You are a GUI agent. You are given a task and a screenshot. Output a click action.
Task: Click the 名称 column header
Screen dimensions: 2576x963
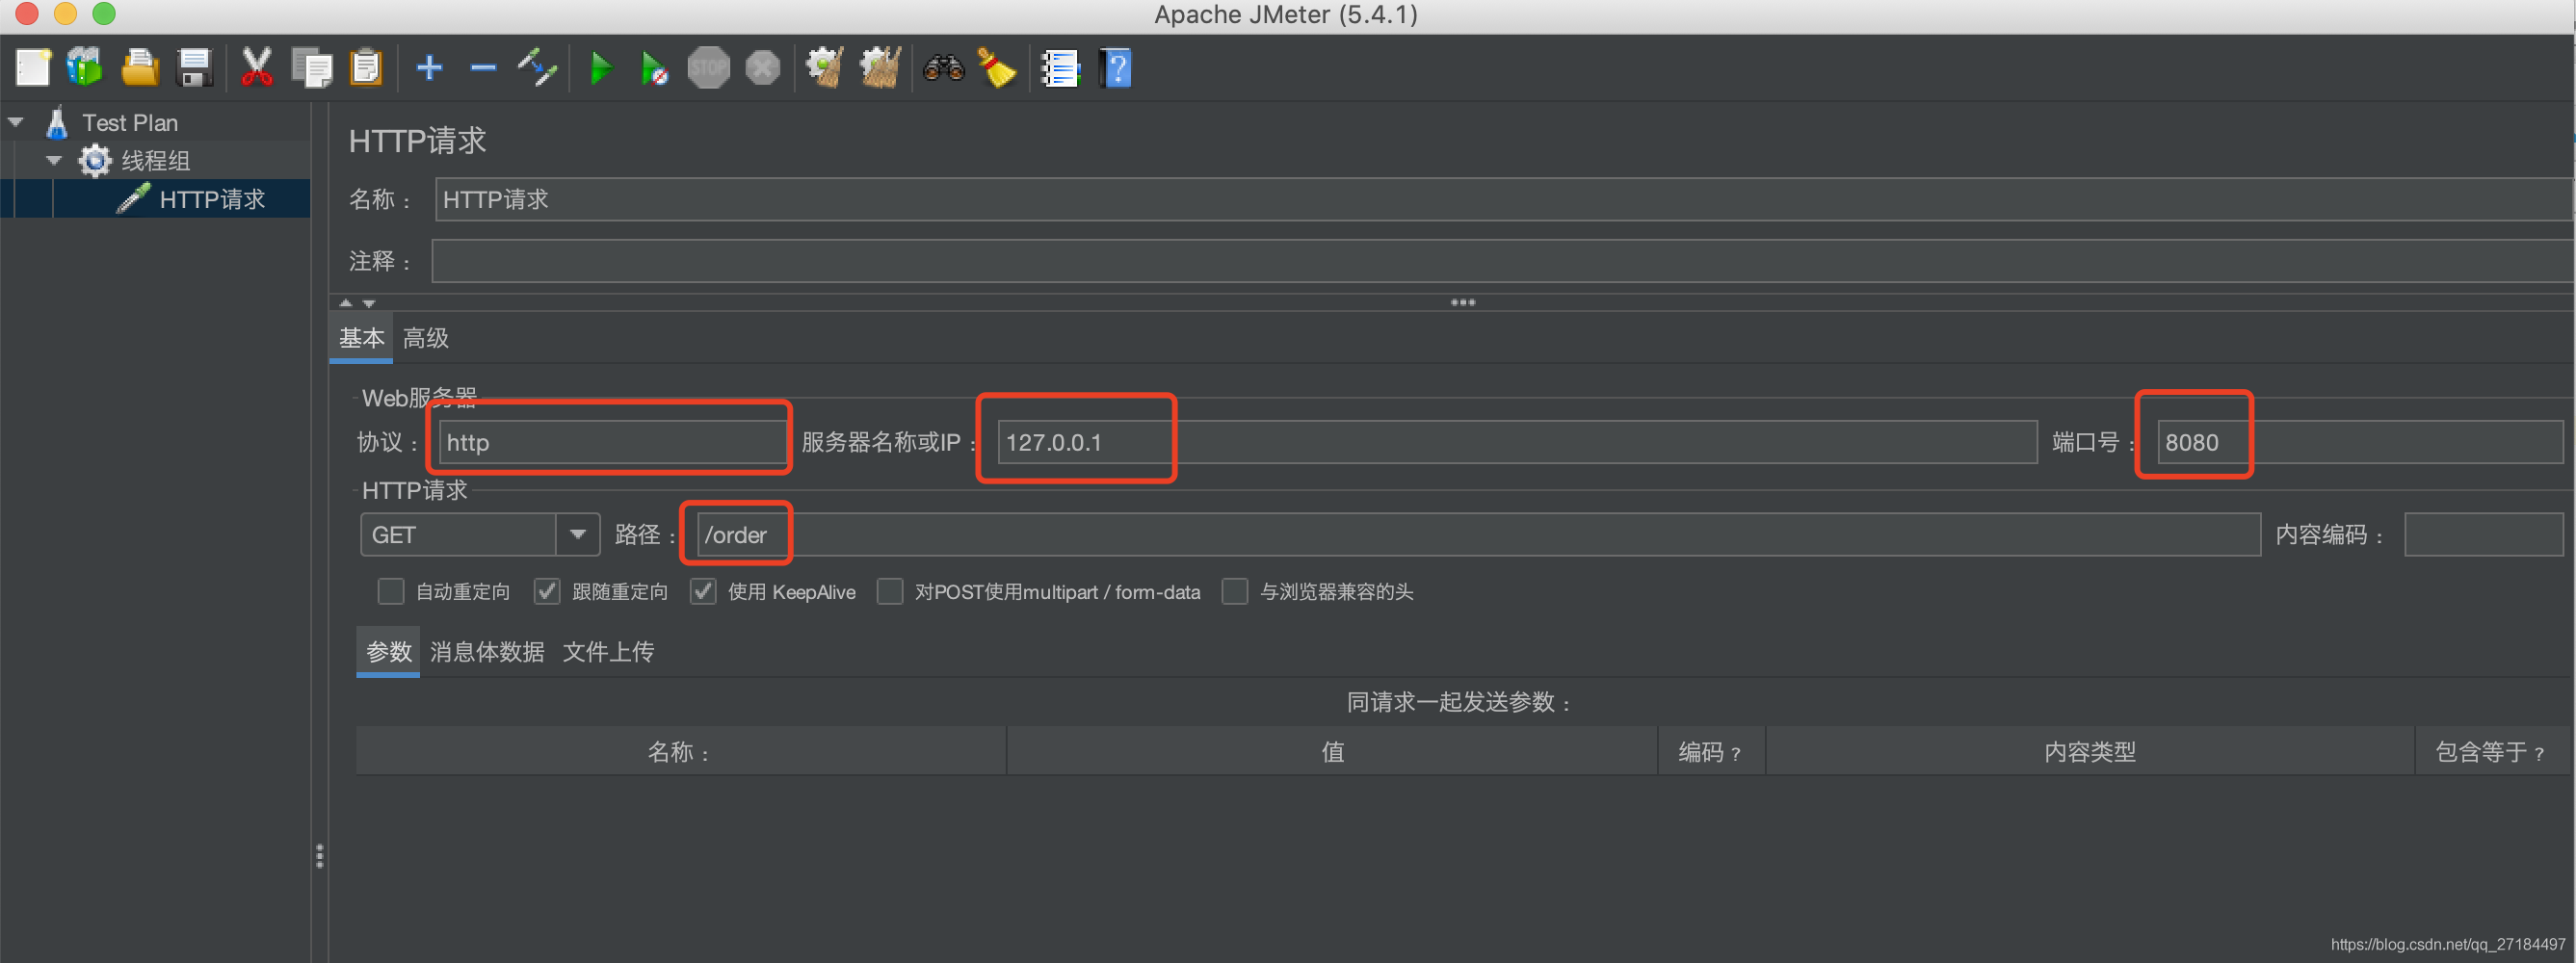point(681,752)
